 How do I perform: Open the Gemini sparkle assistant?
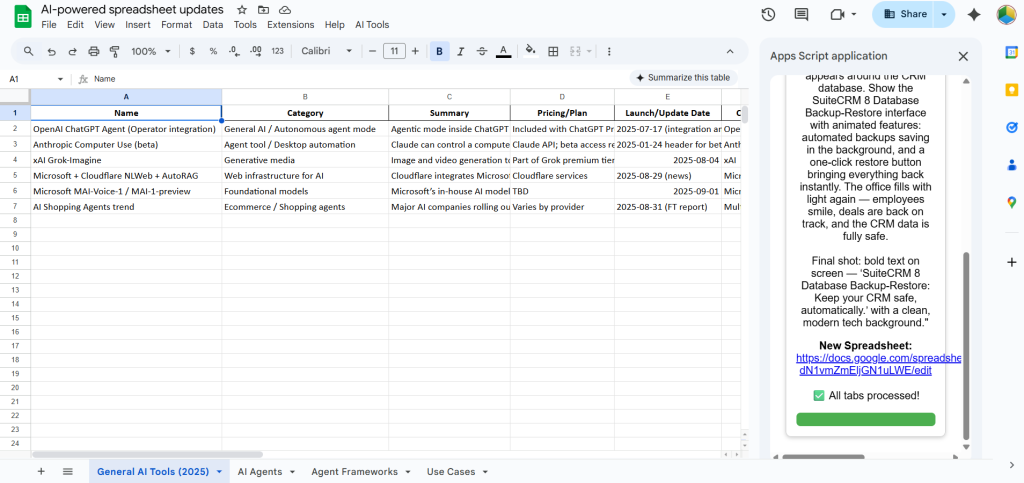pyautogui.click(x=974, y=14)
